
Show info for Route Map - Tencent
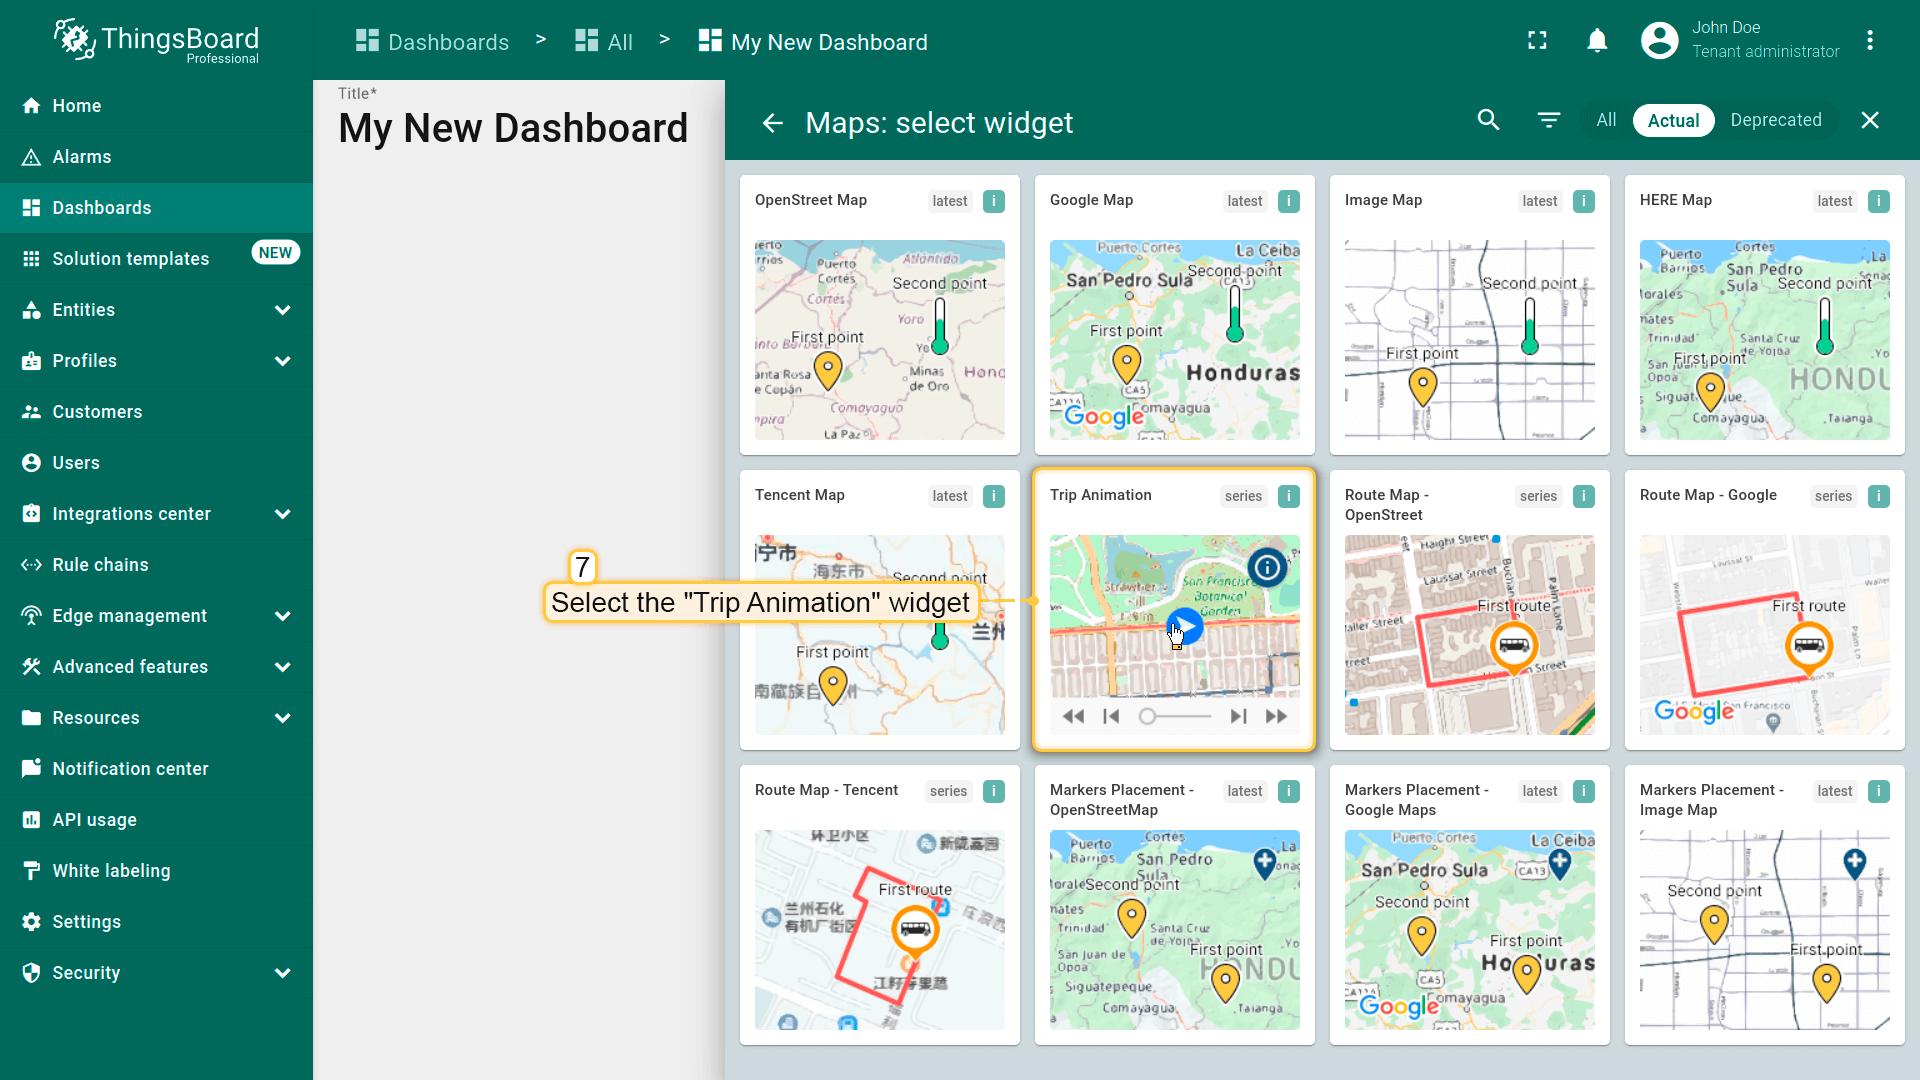click(994, 791)
